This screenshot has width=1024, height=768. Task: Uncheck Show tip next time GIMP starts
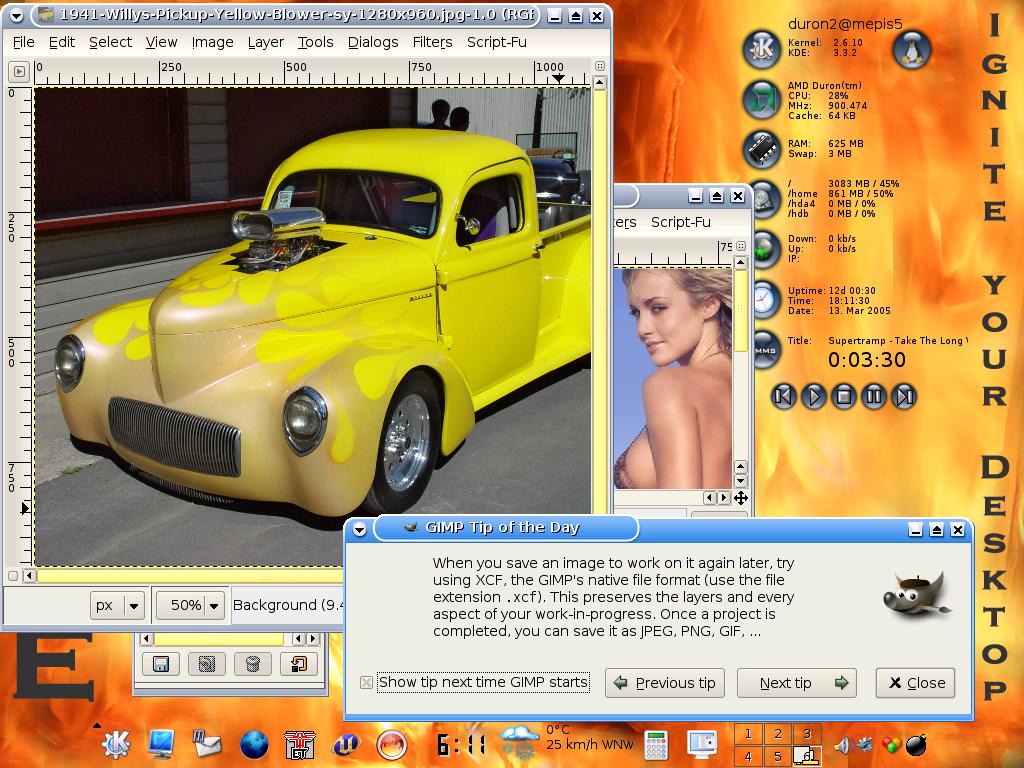click(x=366, y=682)
